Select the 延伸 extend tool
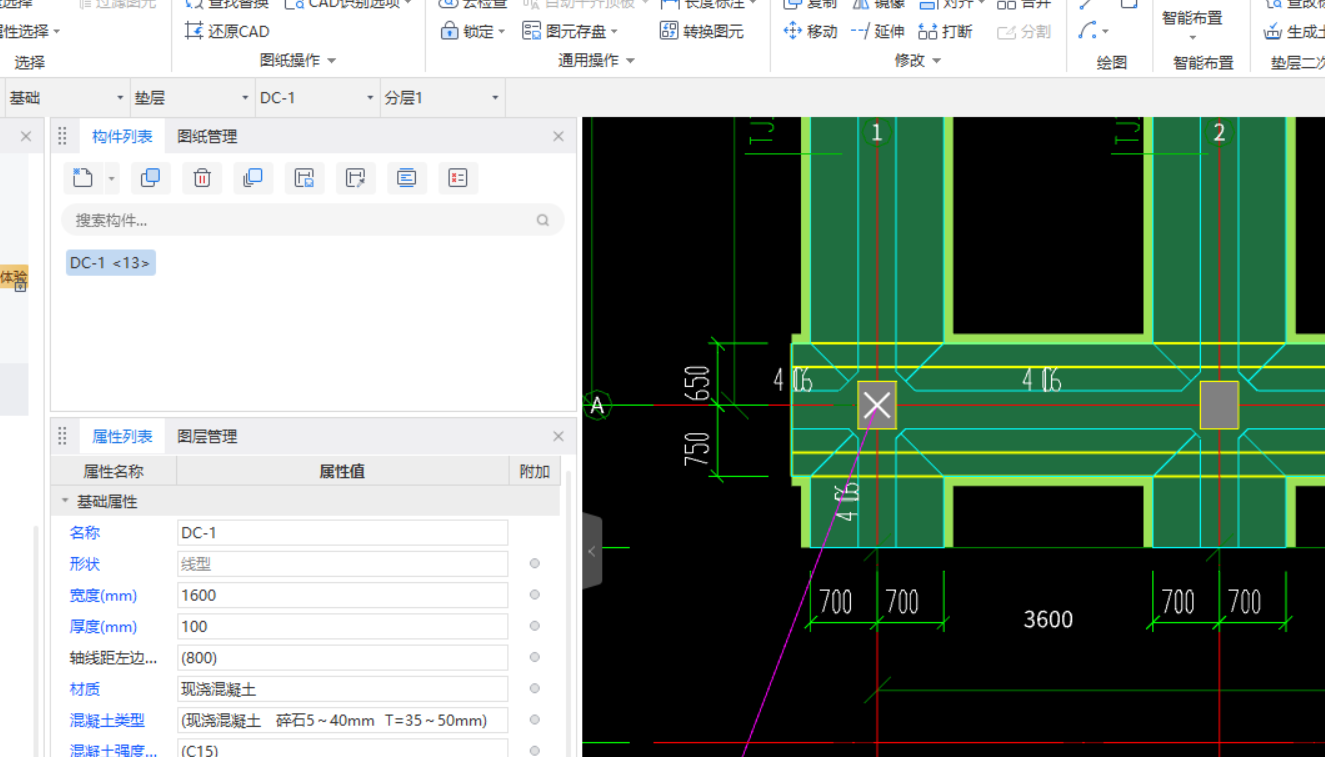Screen dimensions: 1325x757 point(877,31)
